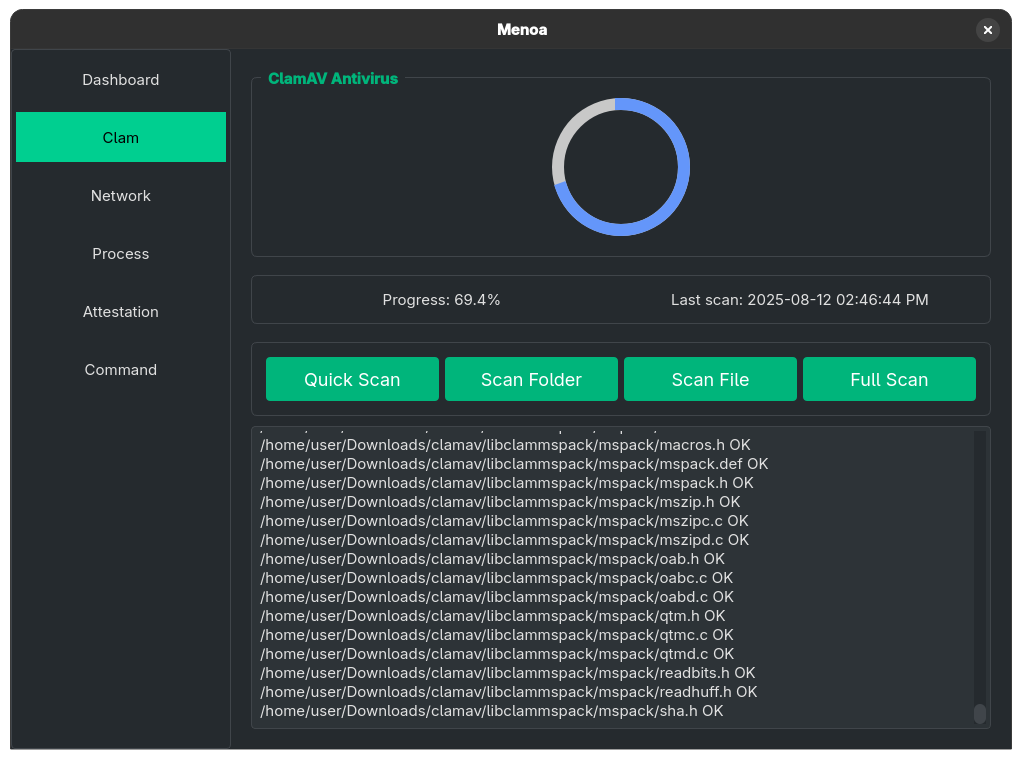Screen dimensions: 1022x760
Task: Start a Quick Scan
Action: 352,379
